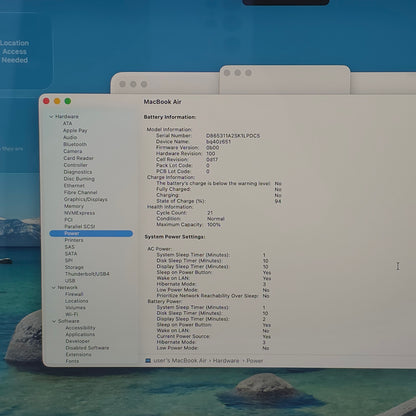Select the highlighted Power entry
Image resolution: width=416 pixels, height=416 pixels.
(91, 233)
